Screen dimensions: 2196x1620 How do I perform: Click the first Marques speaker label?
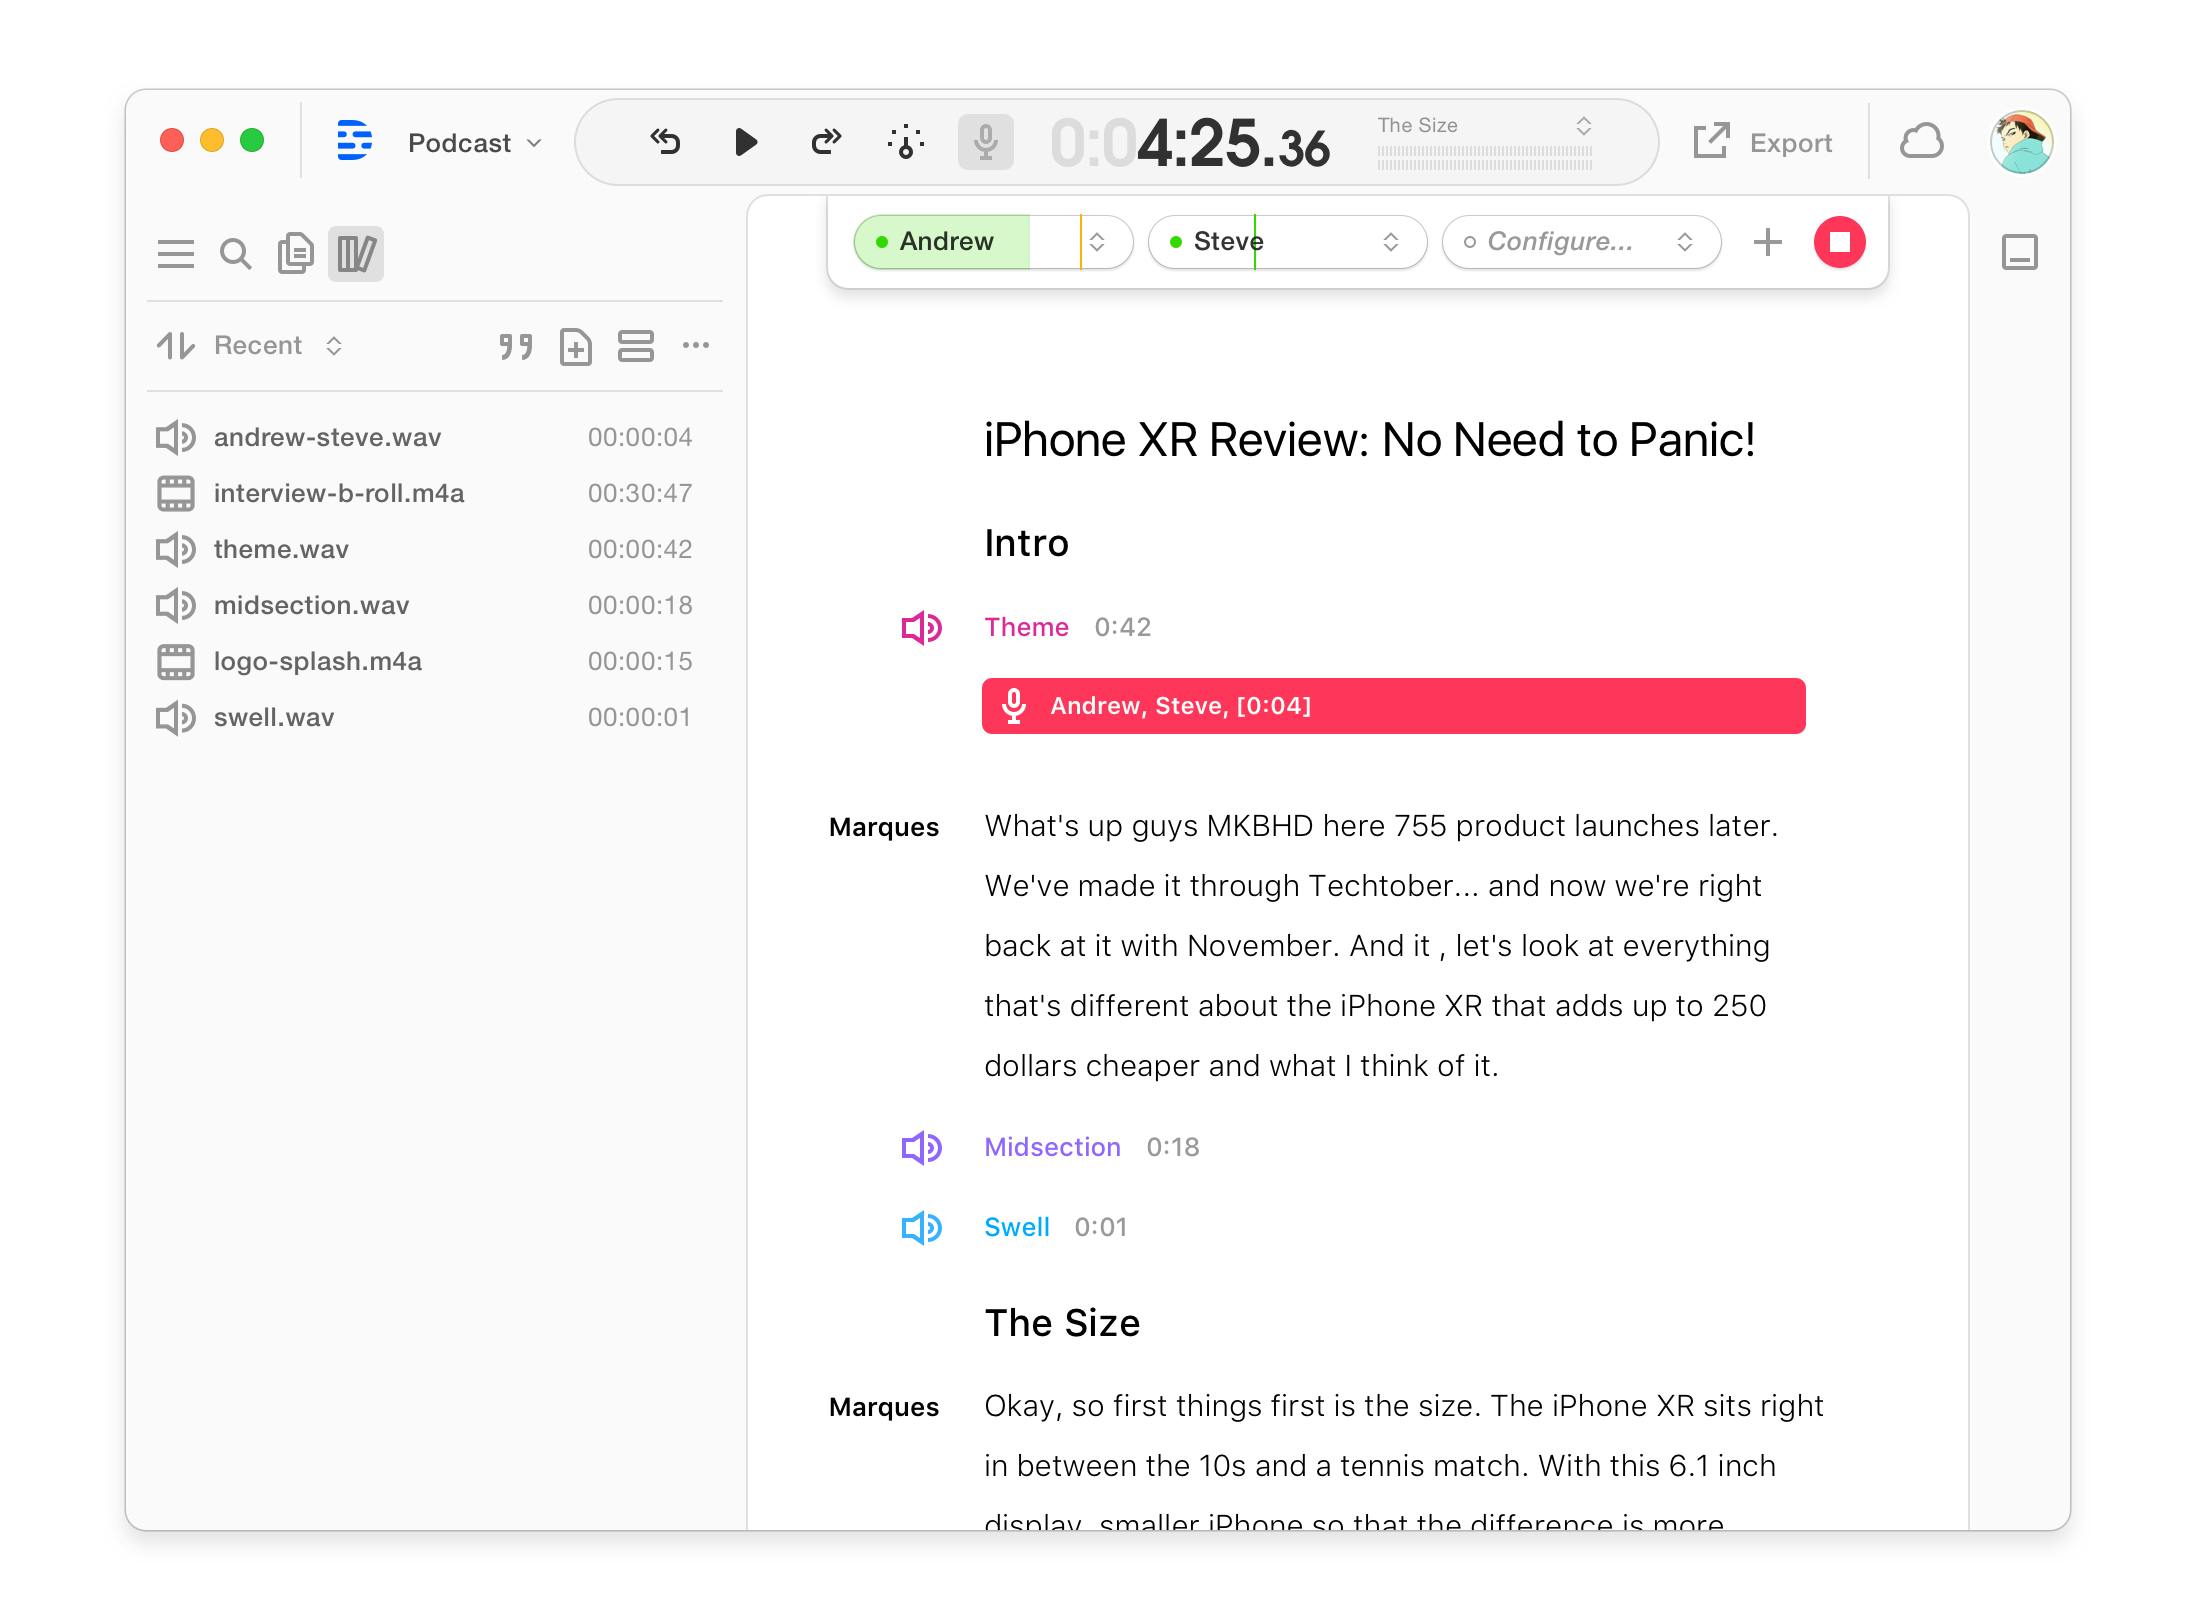coord(884,827)
